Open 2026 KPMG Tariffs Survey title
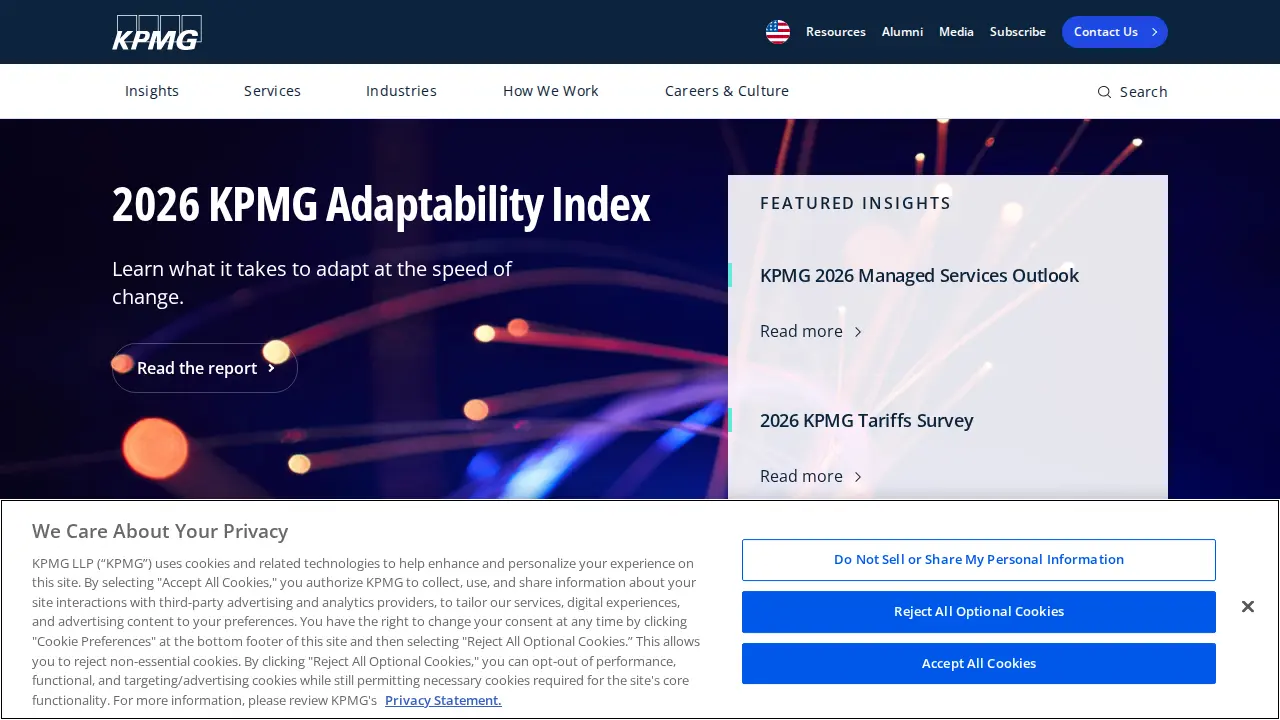Image resolution: width=1280 pixels, height=720 pixels. [x=866, y=420]
